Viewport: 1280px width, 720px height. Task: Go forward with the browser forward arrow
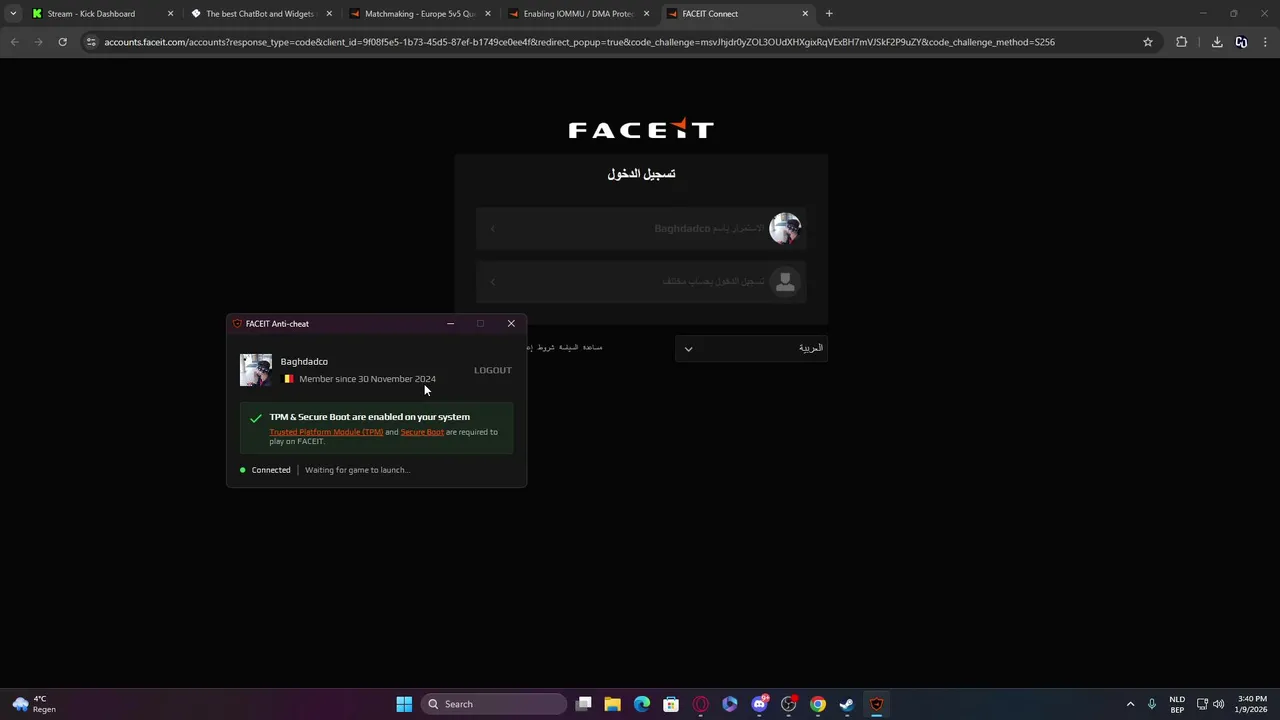(38, 42)
